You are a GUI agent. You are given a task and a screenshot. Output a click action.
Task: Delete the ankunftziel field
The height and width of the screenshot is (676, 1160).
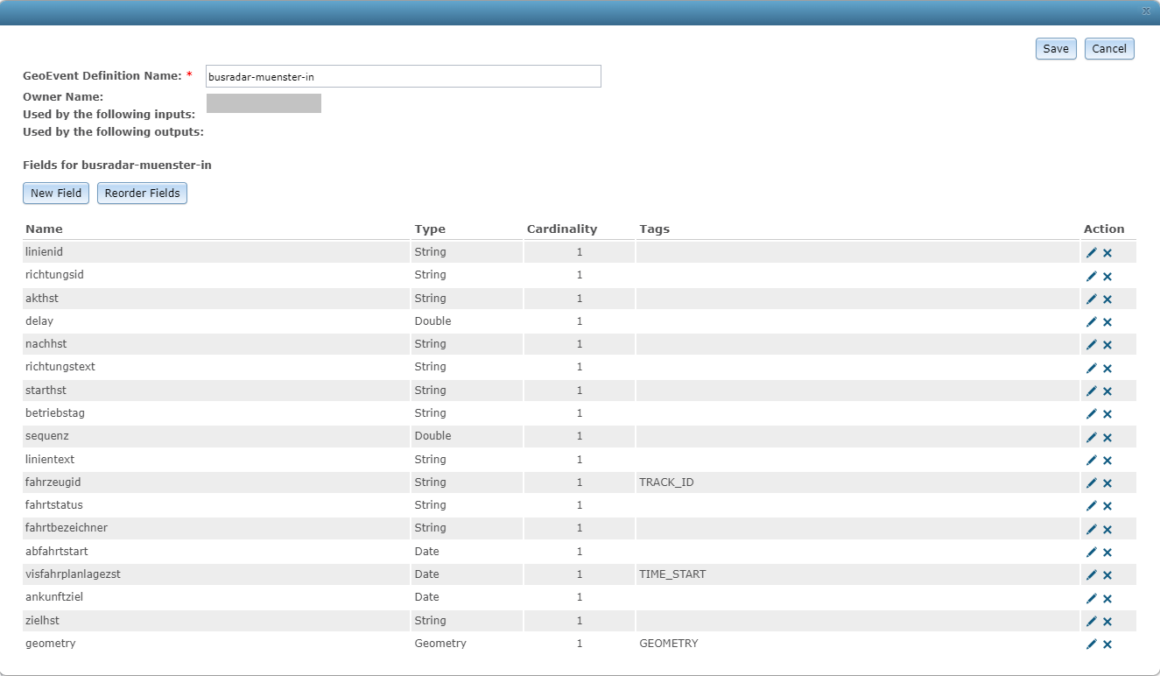[x=1107, y=598]
